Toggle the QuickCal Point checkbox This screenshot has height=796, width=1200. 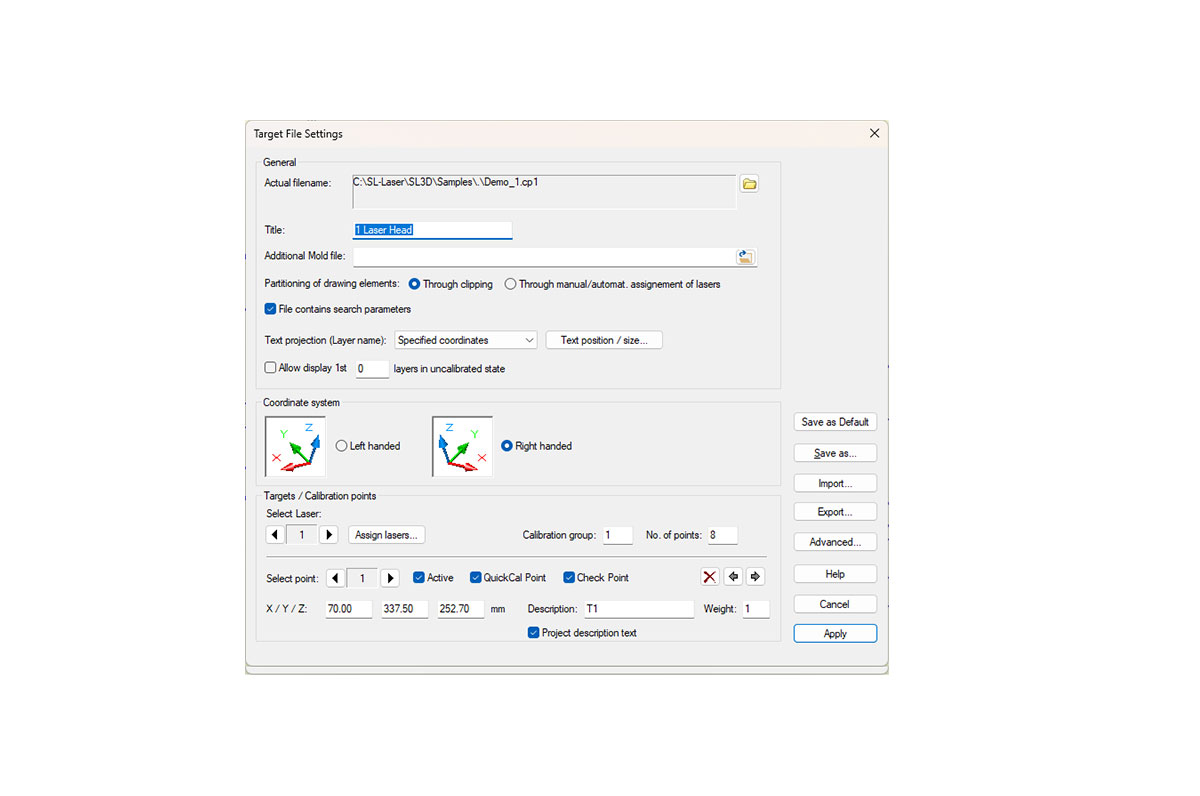point(476,578)
